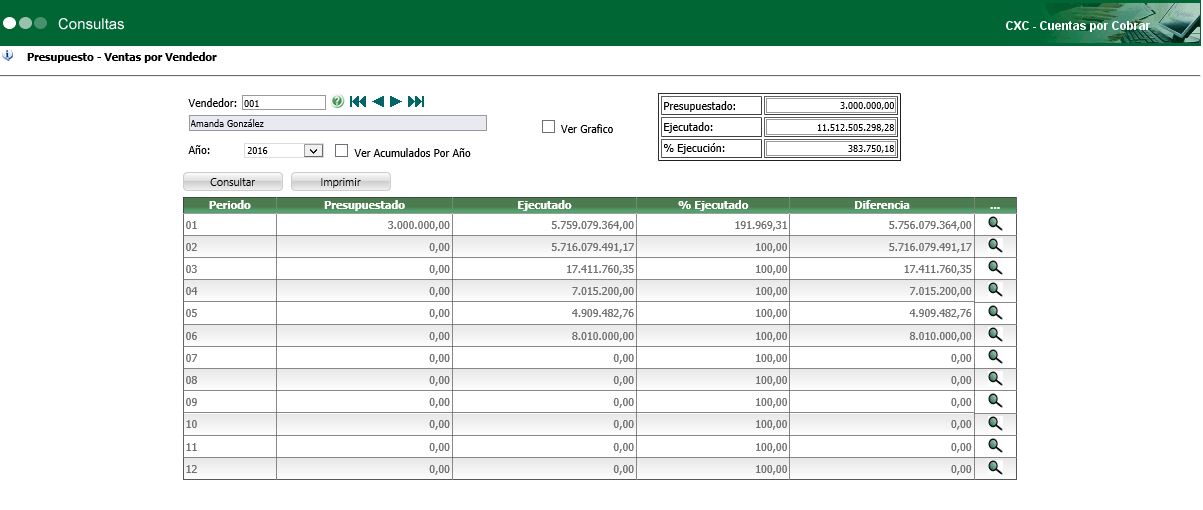This screenshot has width=1203, height=510.
Task: Click the Presupuestado column header
Action: coord(364,205)
